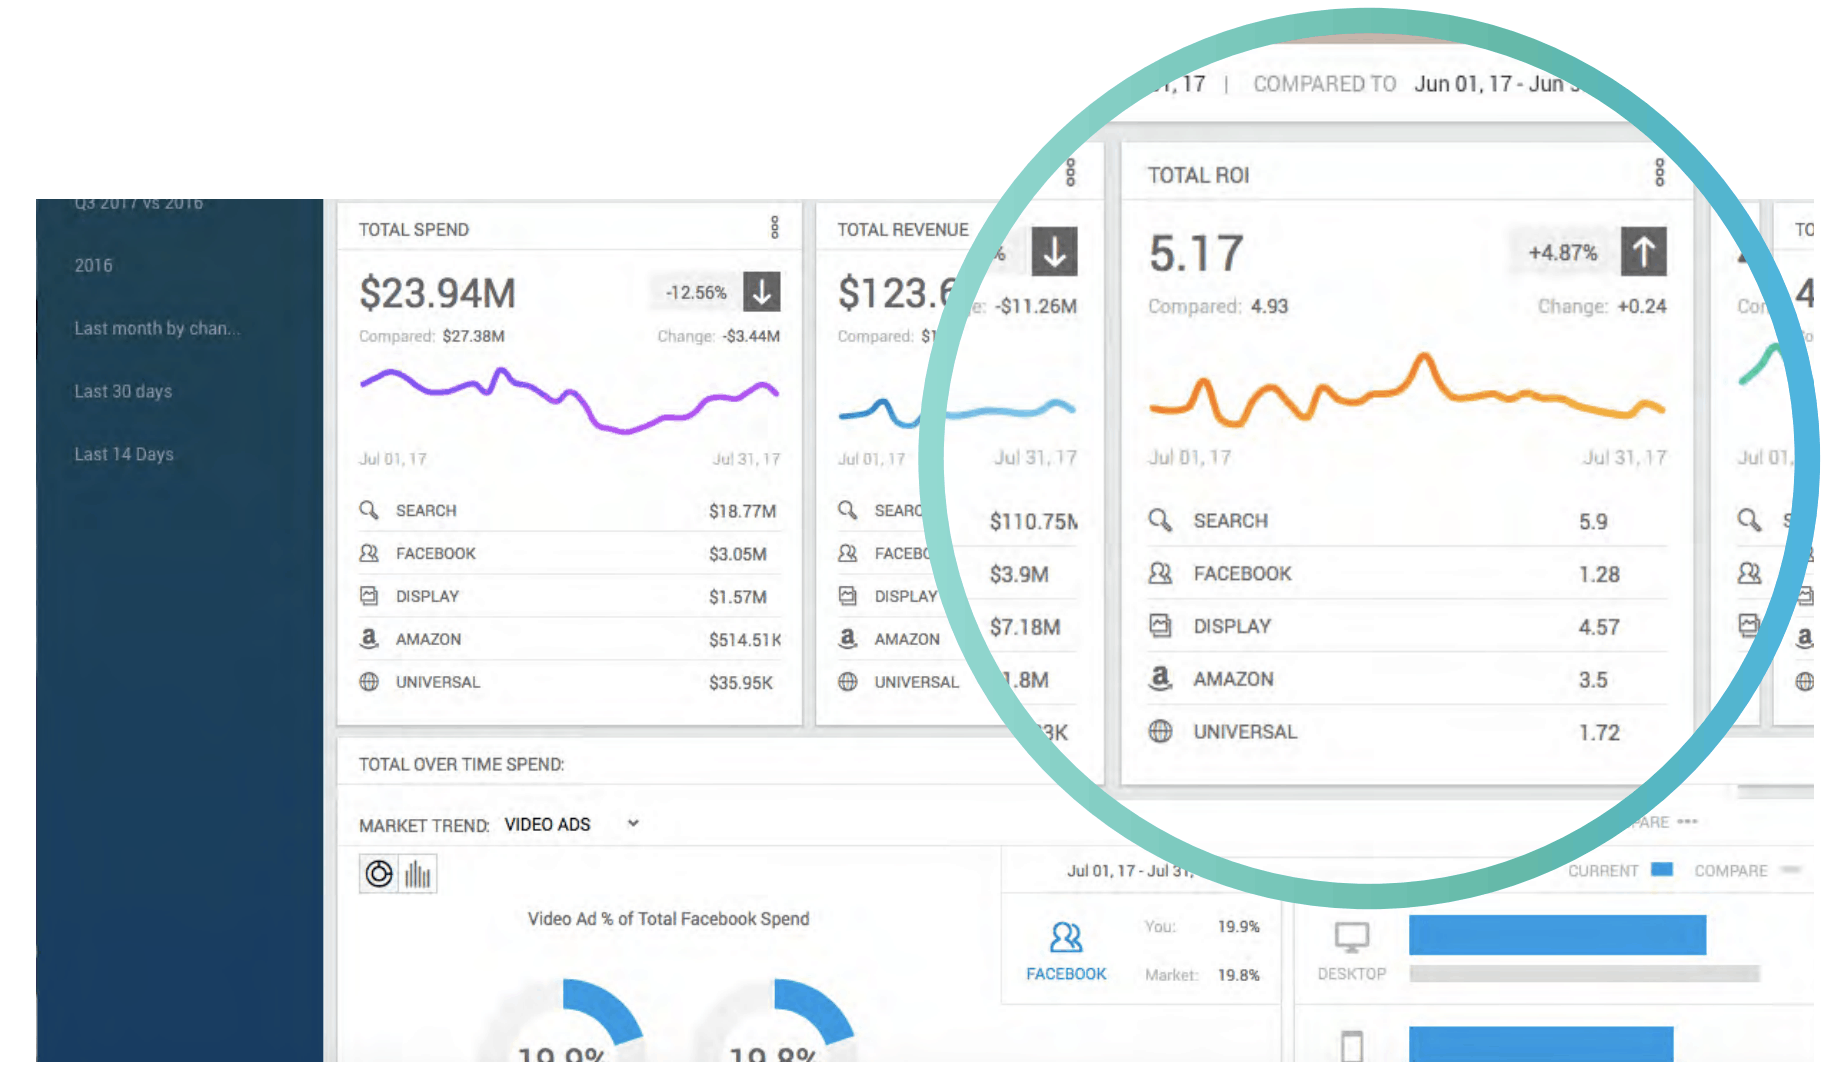This screenshot has height=1072, width=1846.
Task: Select Last 30 days saved view
Action: click(x=123, y=391)
